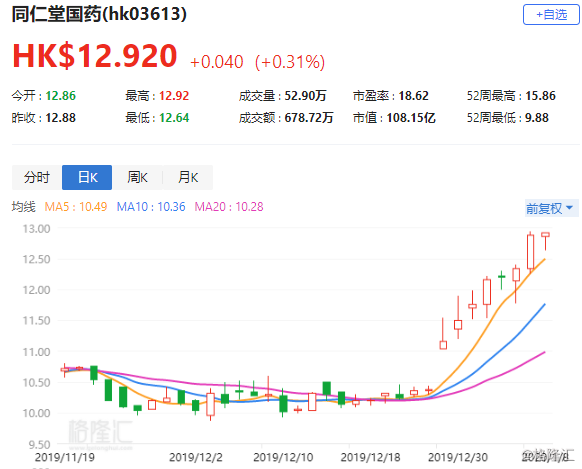Click 最高 value 12.92

click(174, 96)
